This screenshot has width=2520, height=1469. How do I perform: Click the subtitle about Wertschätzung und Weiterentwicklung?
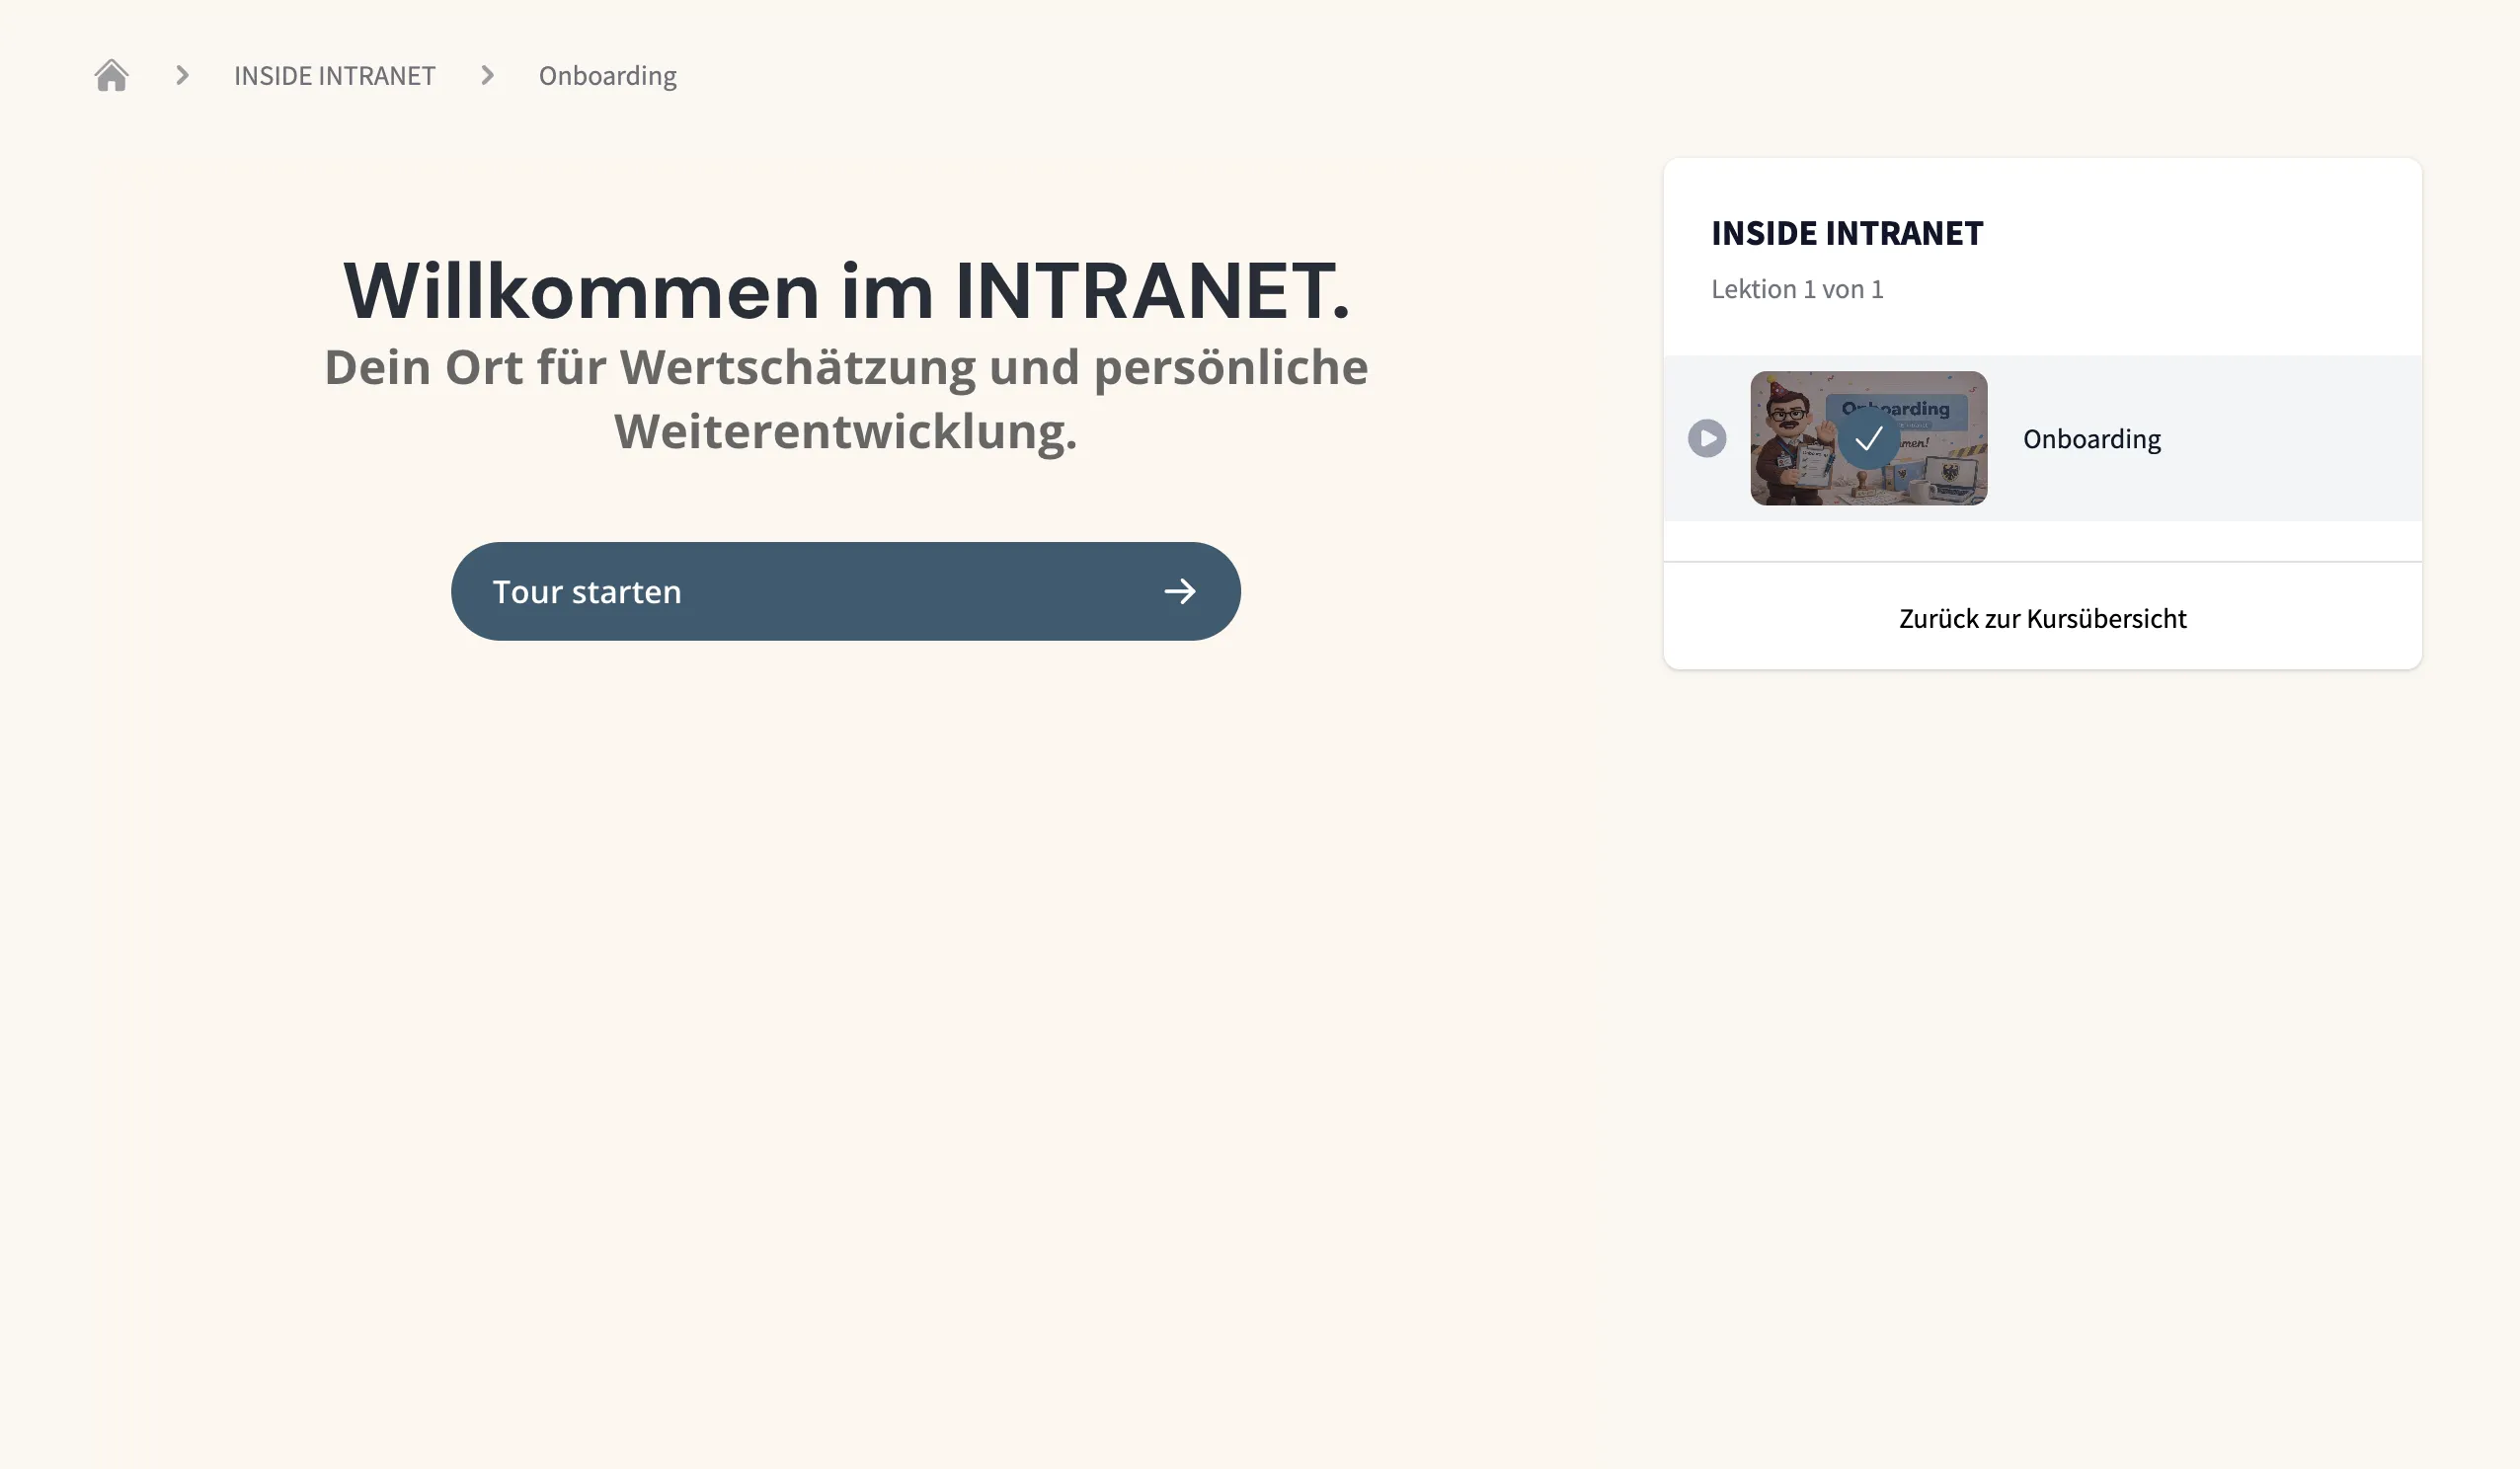(x=846, y=399)
